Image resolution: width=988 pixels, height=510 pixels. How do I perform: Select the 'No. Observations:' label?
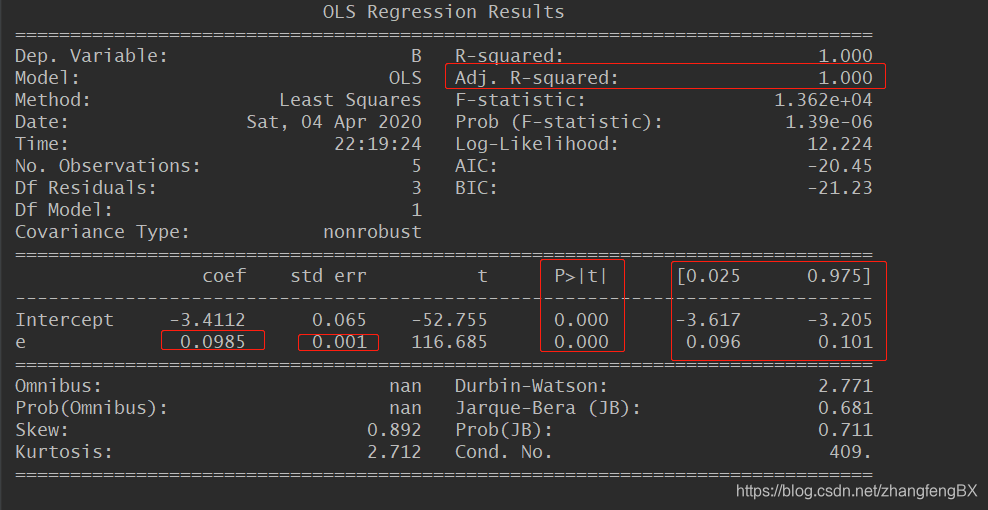[x=108, y=166]
